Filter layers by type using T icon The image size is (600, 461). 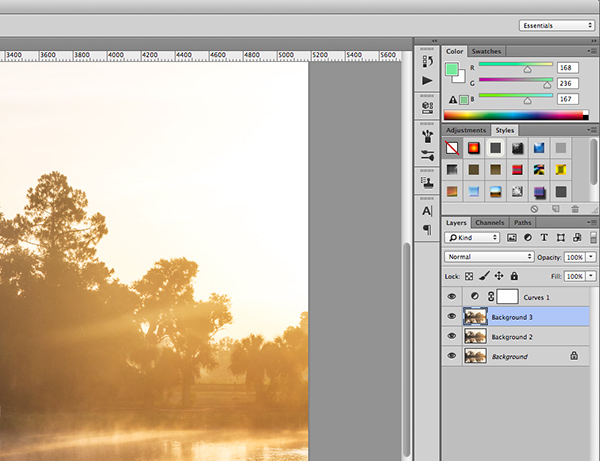[544, 238]
